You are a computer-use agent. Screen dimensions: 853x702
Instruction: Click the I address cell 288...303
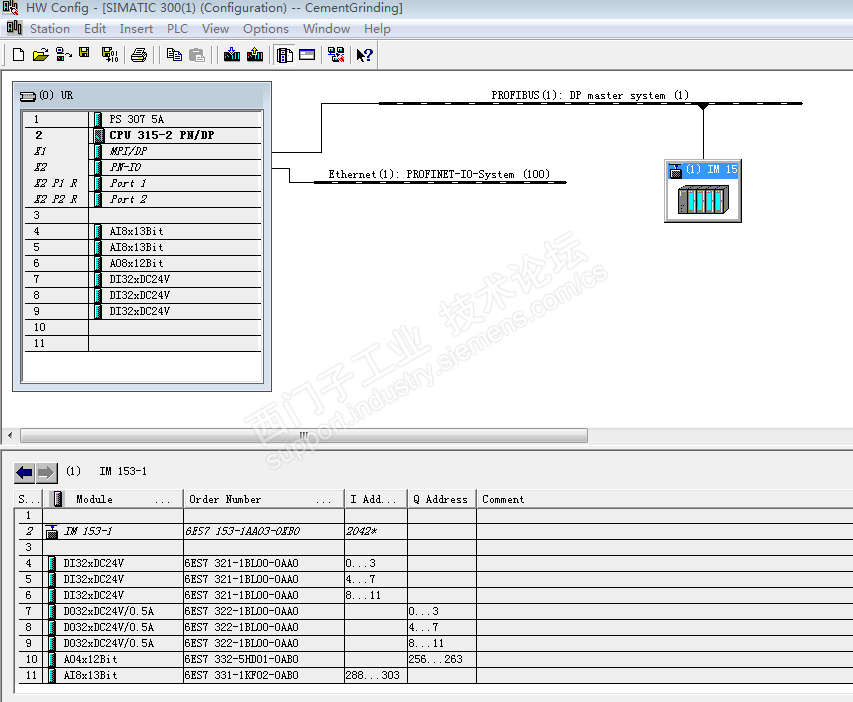pyautogui.click(x=376, y=675)
